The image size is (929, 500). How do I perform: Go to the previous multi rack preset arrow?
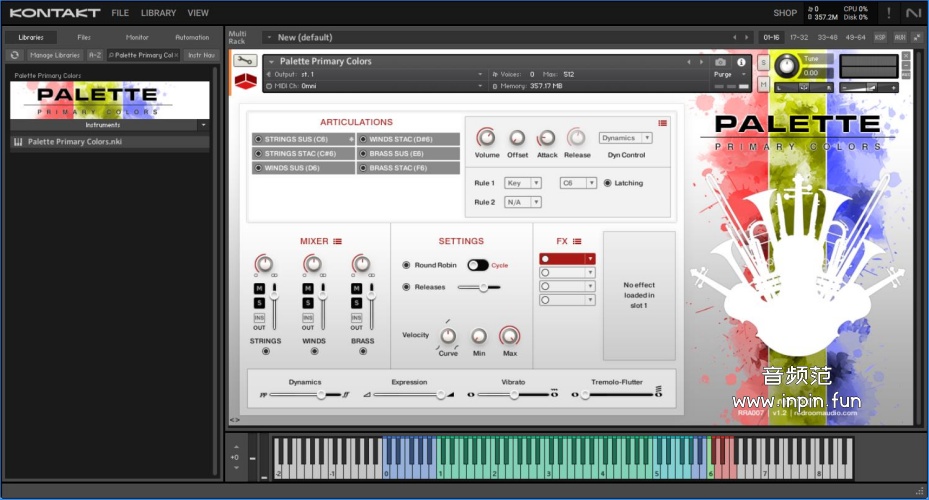pyautogui.click(x=735, y=37)
